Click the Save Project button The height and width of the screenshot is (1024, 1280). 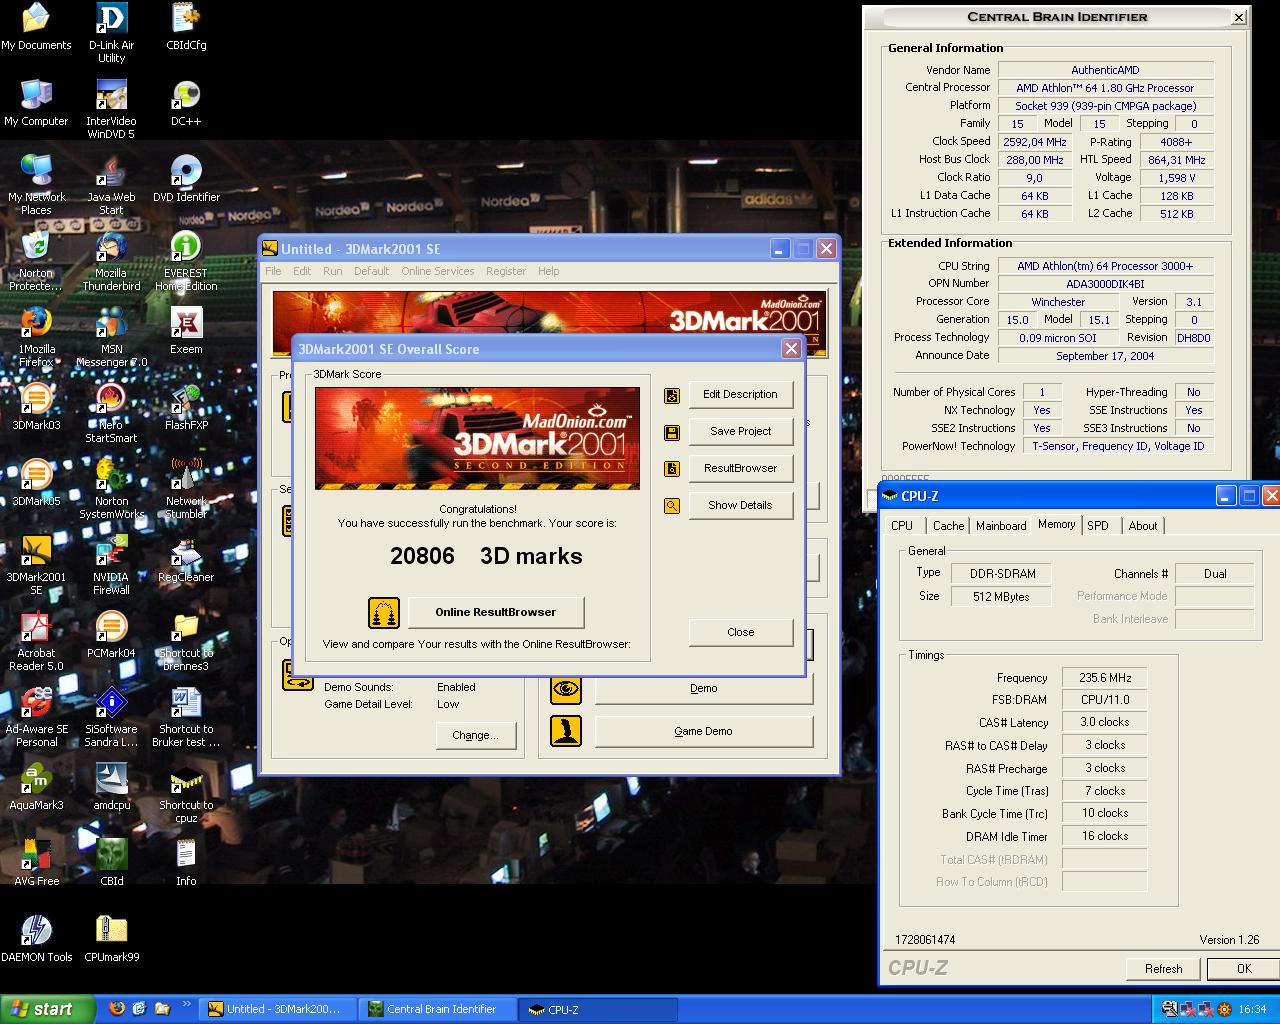point(740,431)
